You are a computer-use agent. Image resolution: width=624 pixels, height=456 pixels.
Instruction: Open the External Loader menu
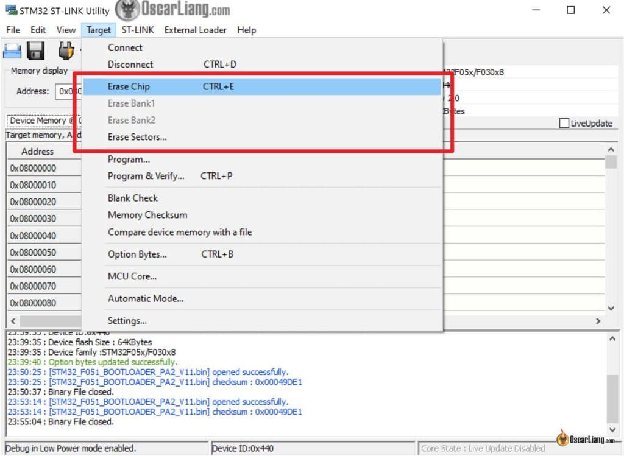pyautogui.click(x=195, y=30)
